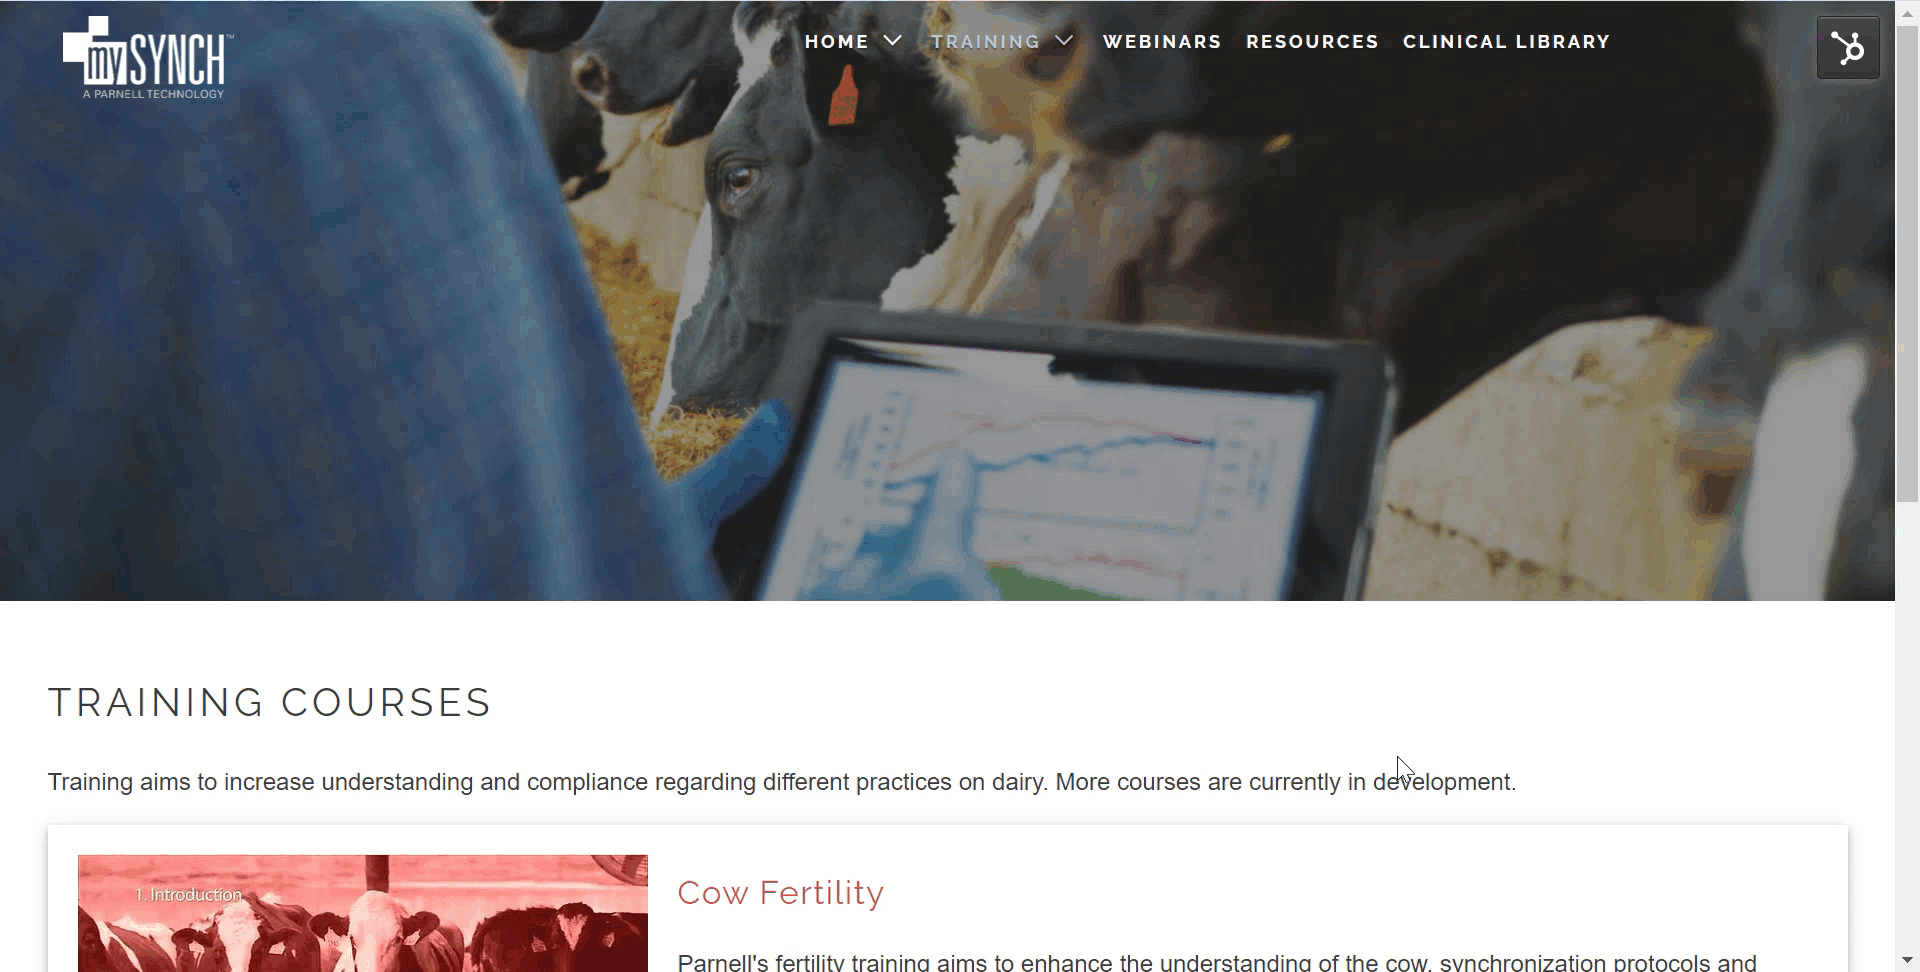Click the scrollbar up arrow
The image size is (1920, 972).
pos(1908,11)
